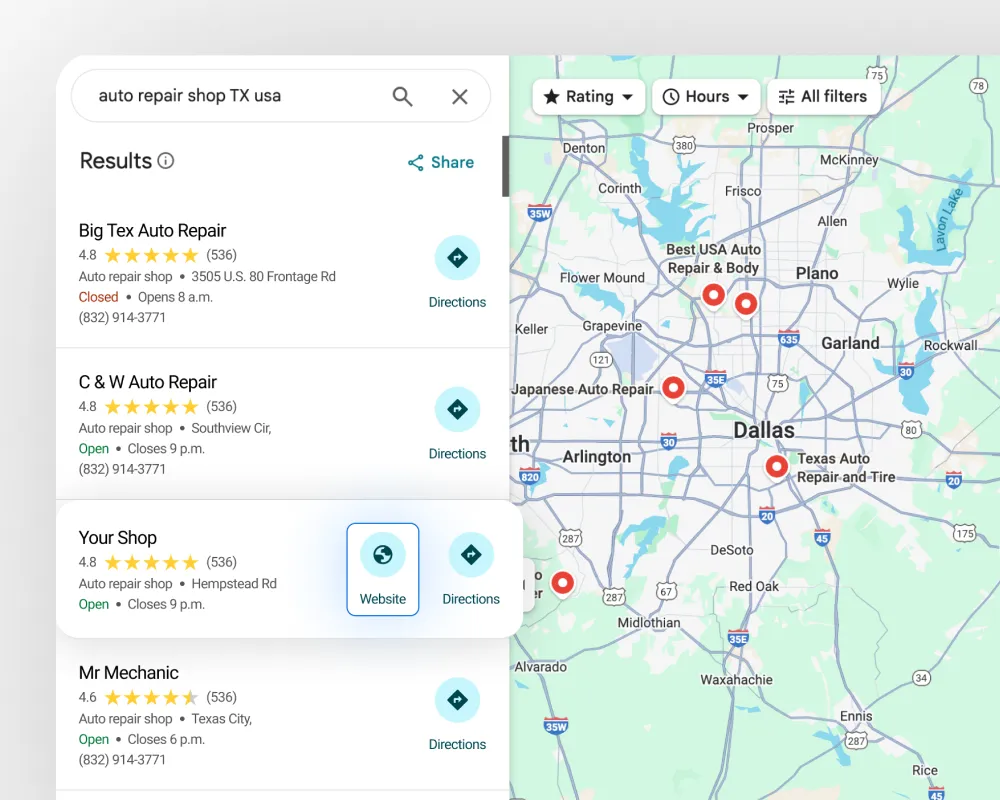Select the C & W Auto Repair result
The width and height of the screenshot is (1000, 800).
(x=148, y=382)
